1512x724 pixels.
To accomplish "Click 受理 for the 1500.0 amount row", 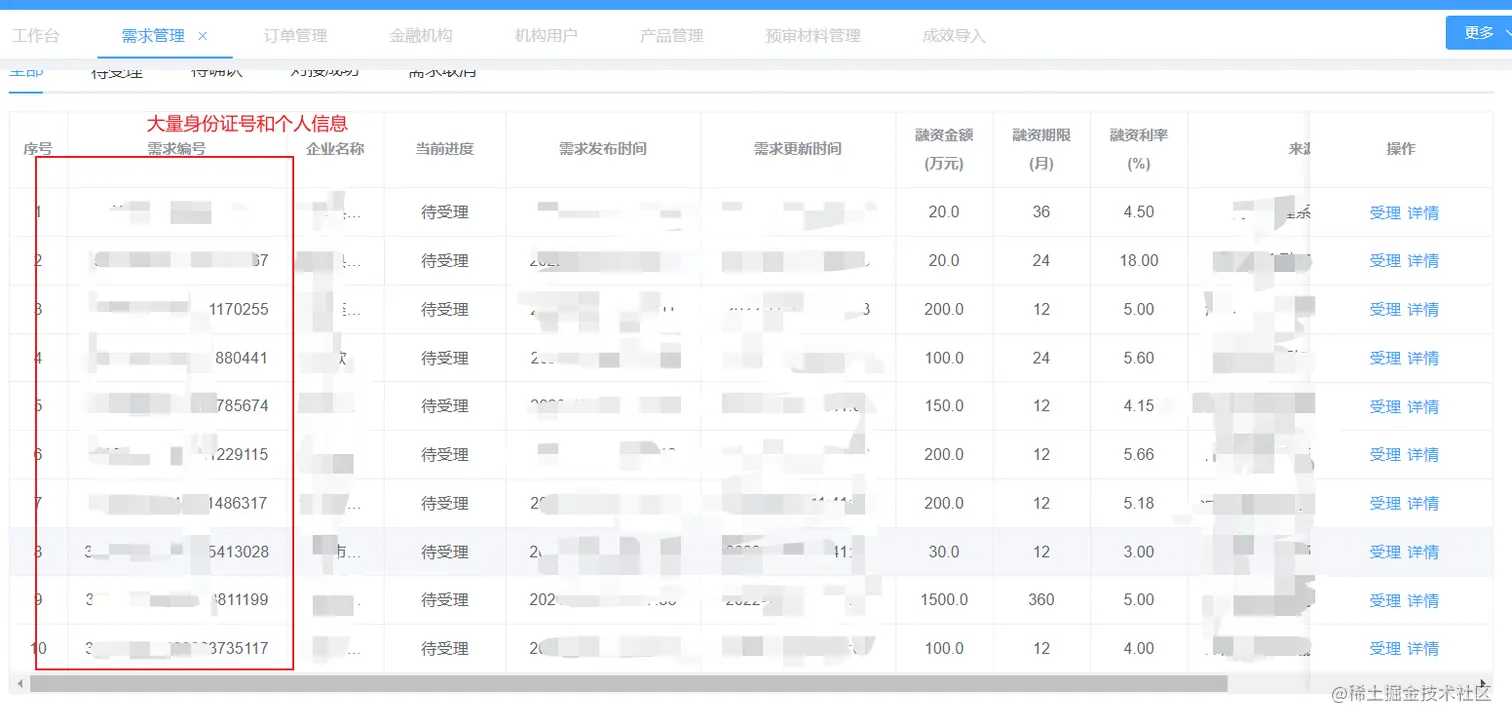I will [1385, 601].
